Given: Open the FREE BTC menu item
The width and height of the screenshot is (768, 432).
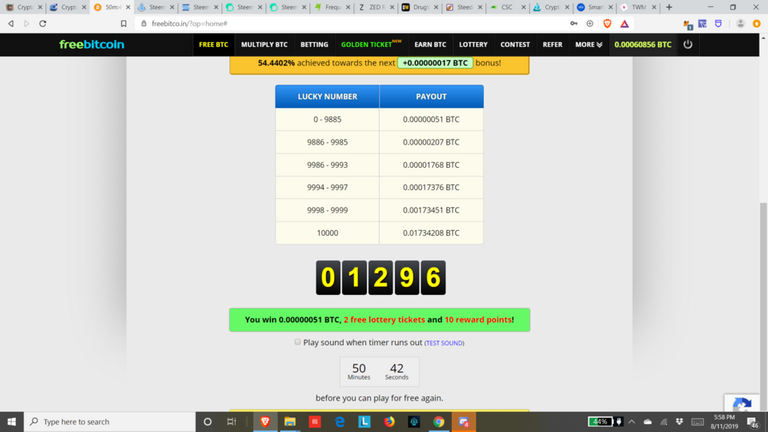Looking at the screenshot, I should click(x=214, y=45).
